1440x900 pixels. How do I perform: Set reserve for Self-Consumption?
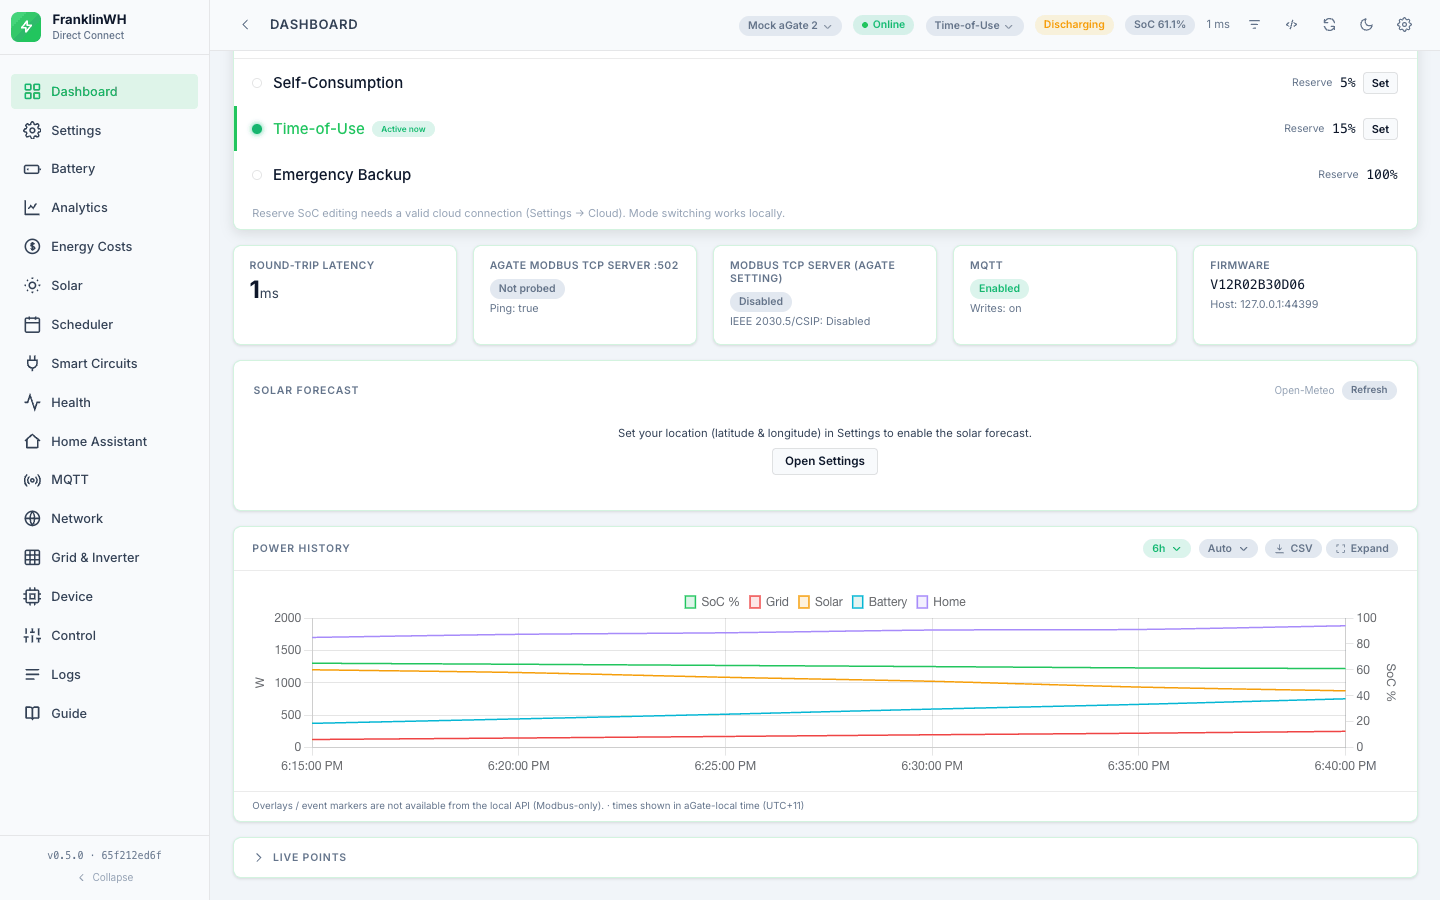tap(1380, 83)
